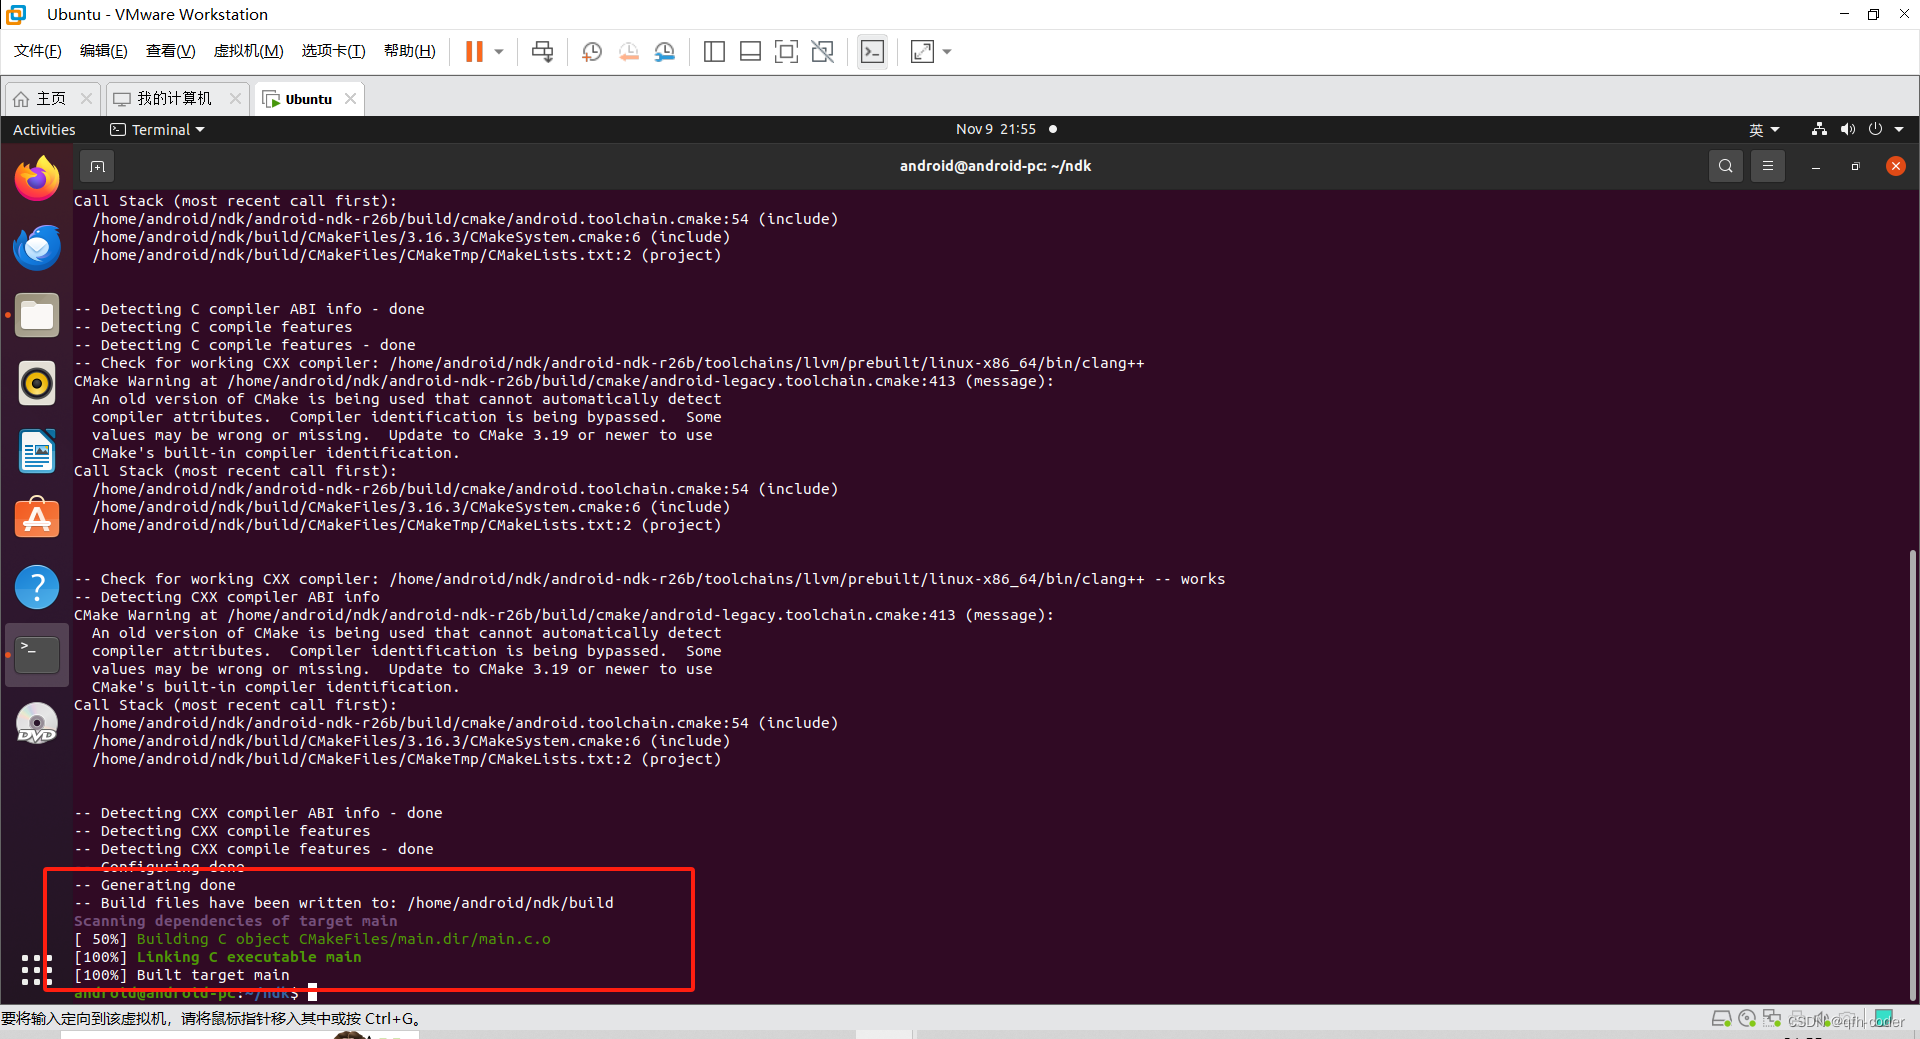Open the Help application from dock
This screenshot has width=1920, height=1039.
tap(37, 587)
